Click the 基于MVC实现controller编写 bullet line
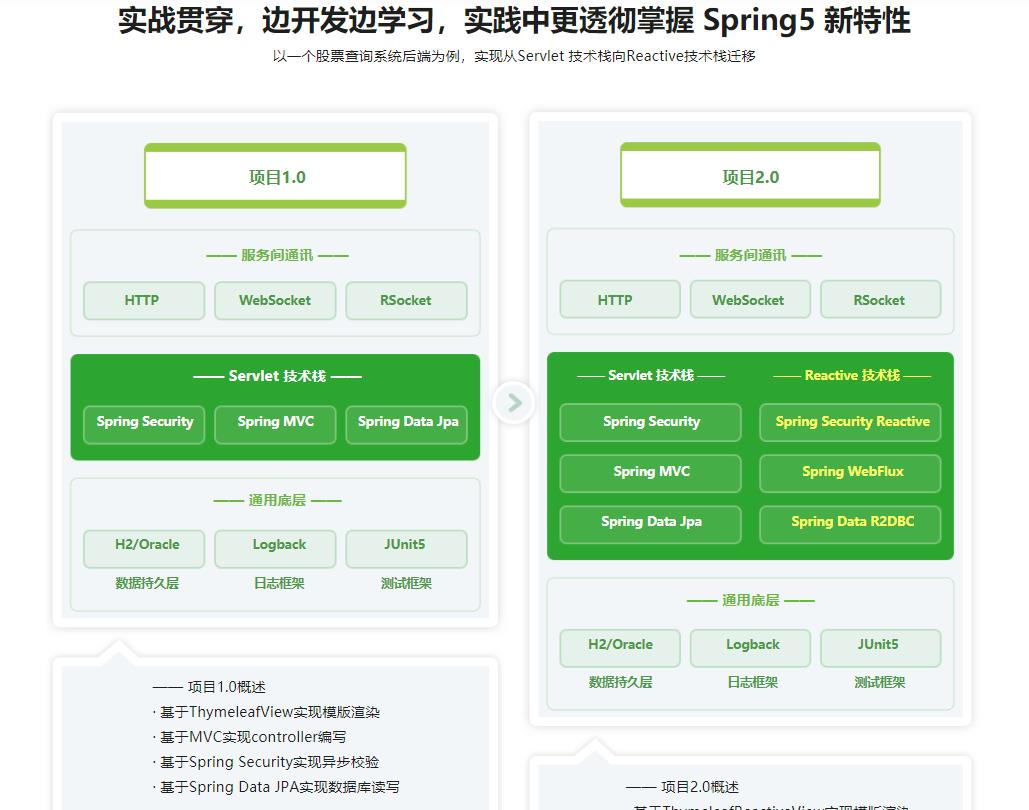Screen dimensions: 1029x810 click(253, 737)
